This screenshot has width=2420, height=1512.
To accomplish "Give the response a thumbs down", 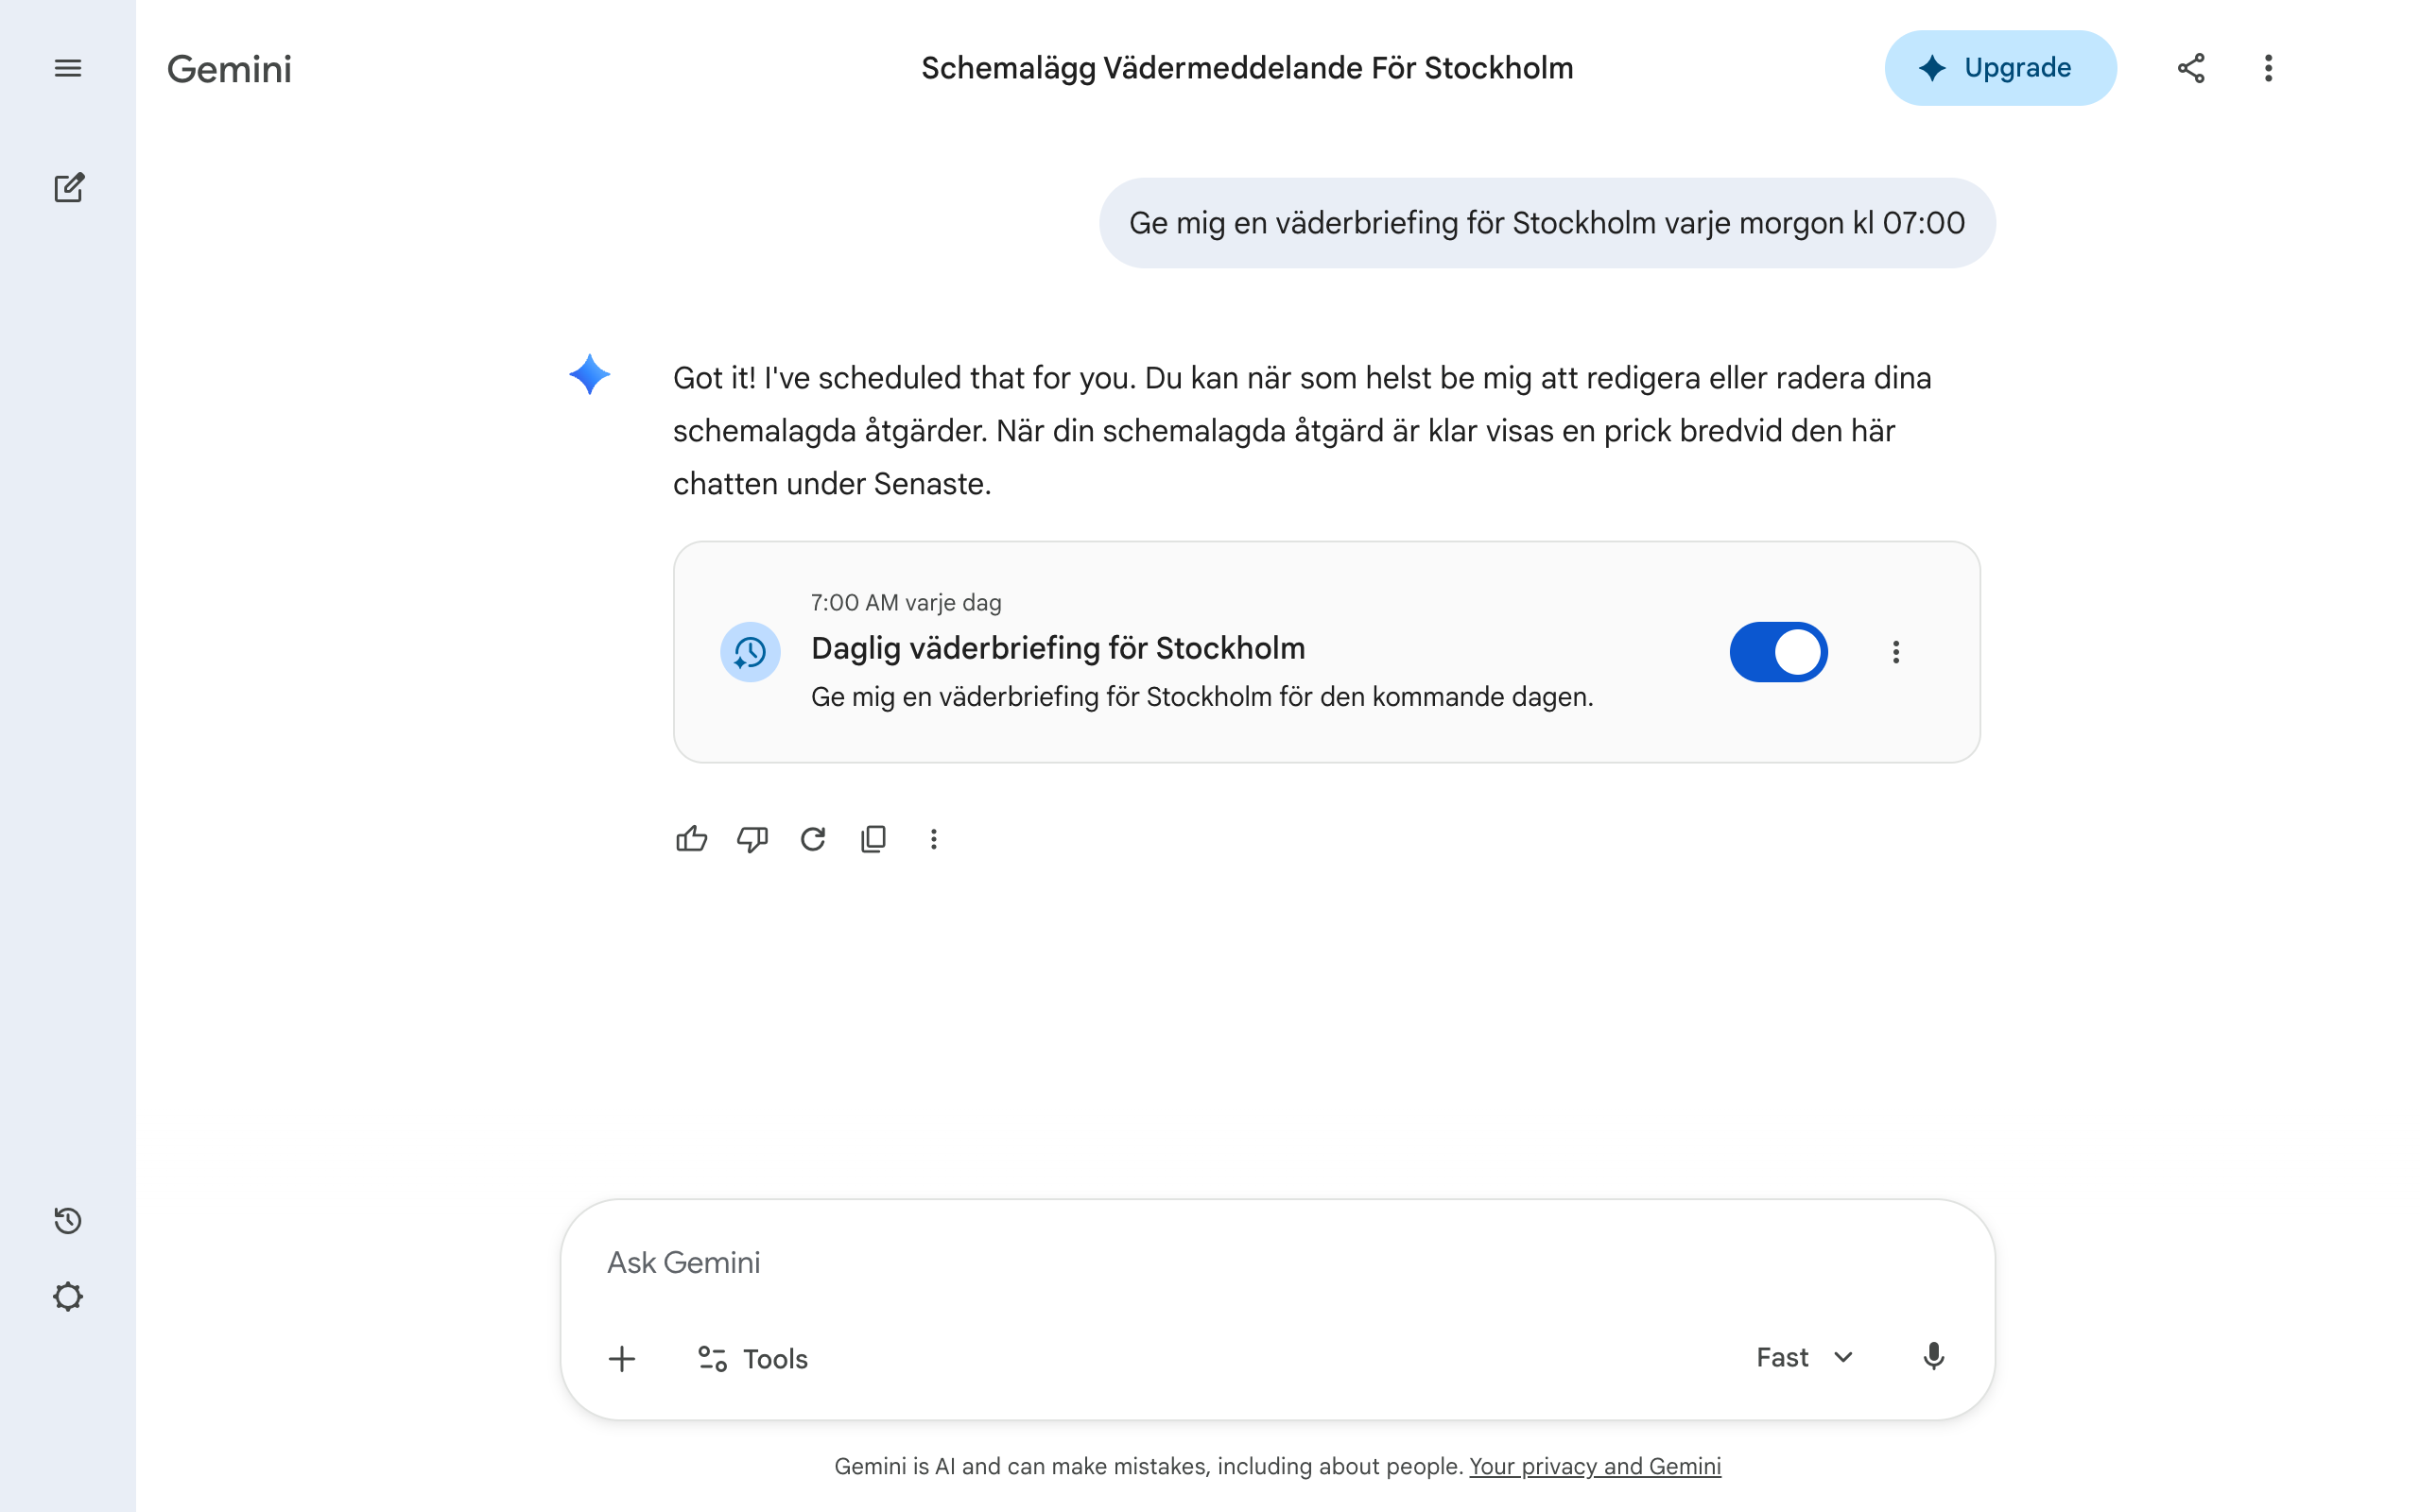I will (752, 839).
